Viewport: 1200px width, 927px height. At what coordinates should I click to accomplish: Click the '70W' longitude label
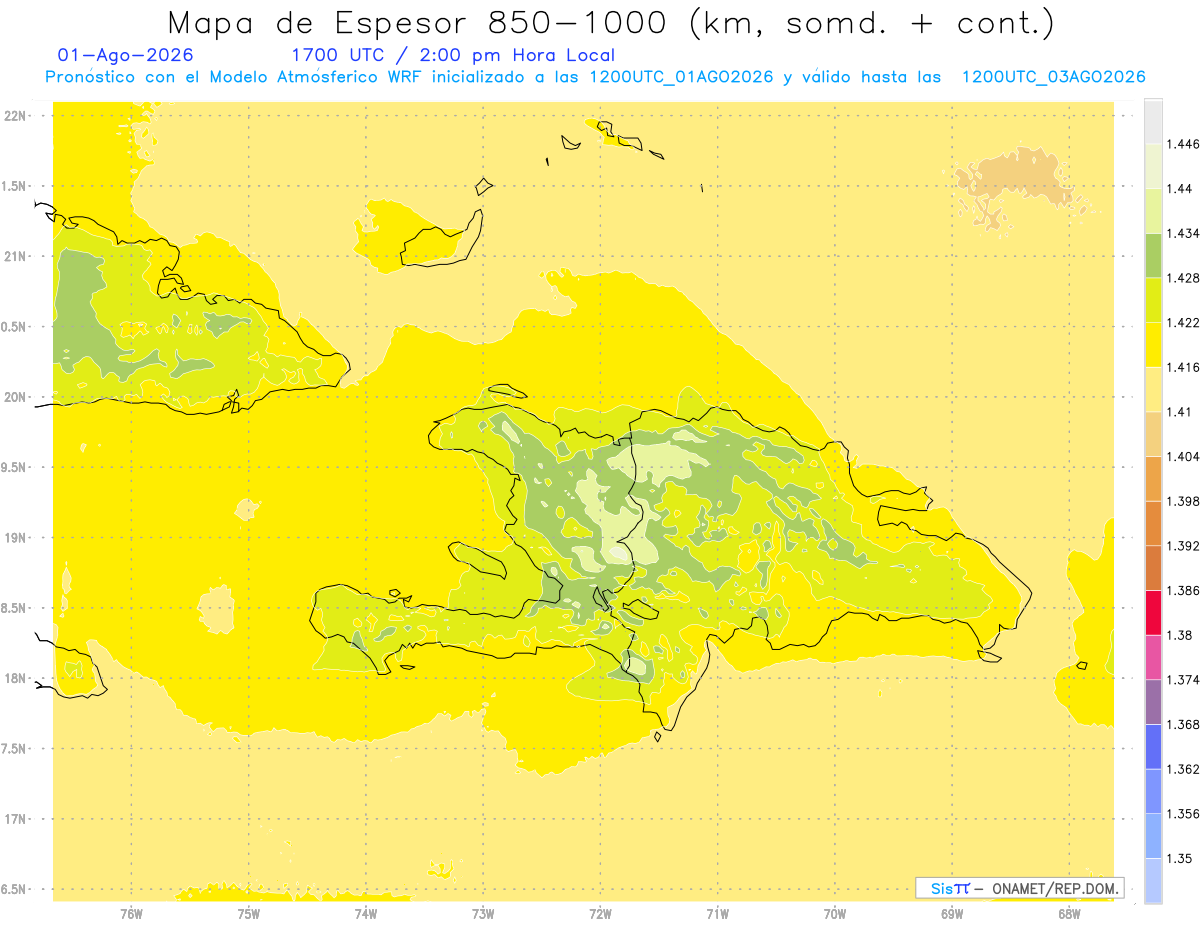coord(835,914)
